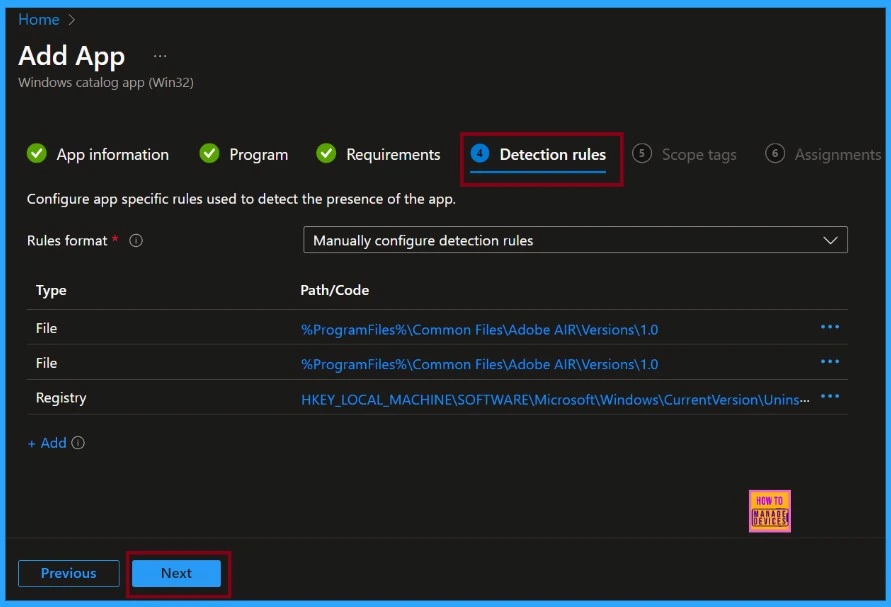
Task: Open the ellipsis menu beside Add App title
Action: click(160, 56)
